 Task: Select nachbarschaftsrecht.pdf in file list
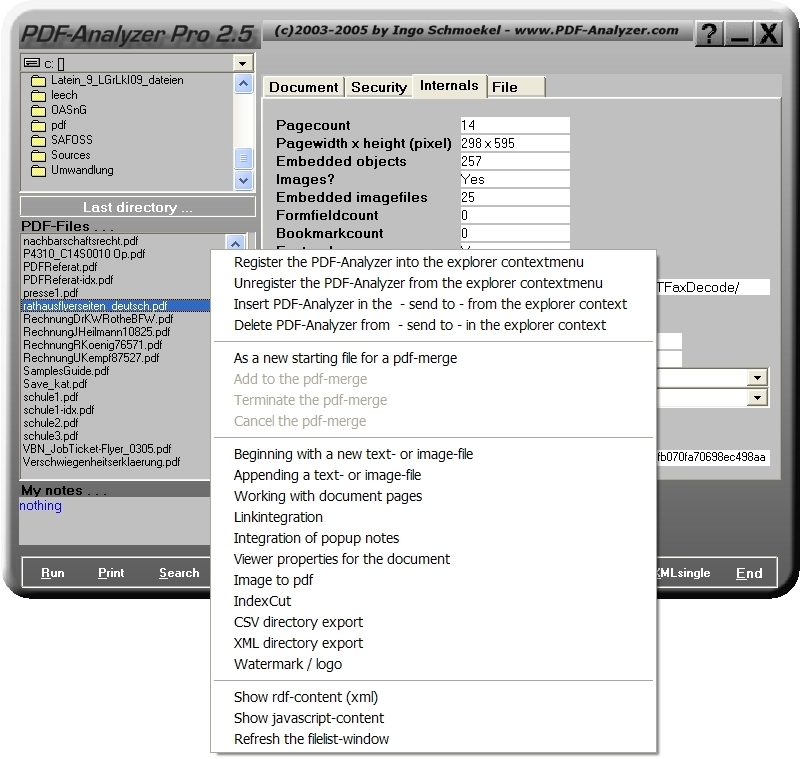81,241
